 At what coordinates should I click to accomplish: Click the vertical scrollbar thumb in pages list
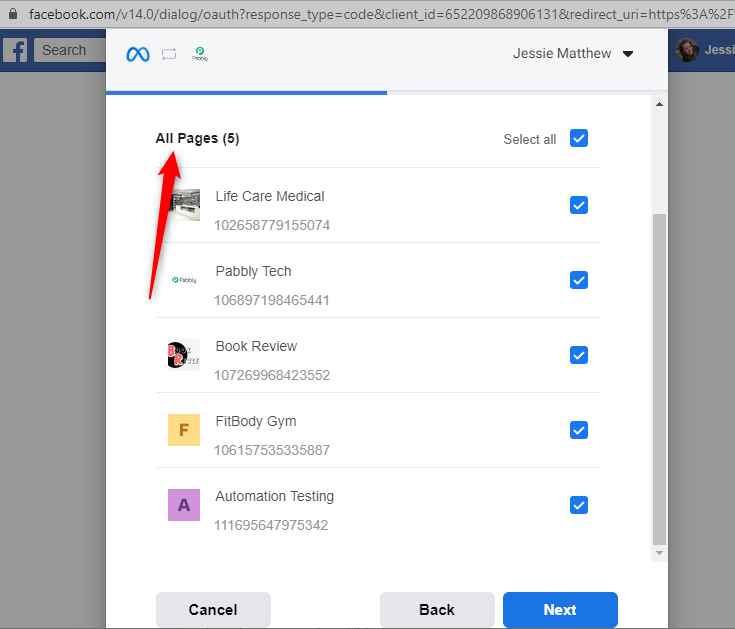(660, 380)
